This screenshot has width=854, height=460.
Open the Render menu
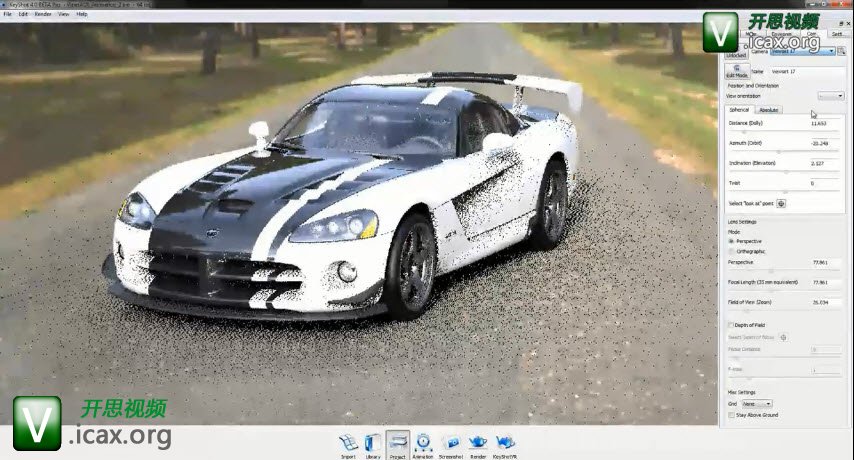[x=43, y=14]
